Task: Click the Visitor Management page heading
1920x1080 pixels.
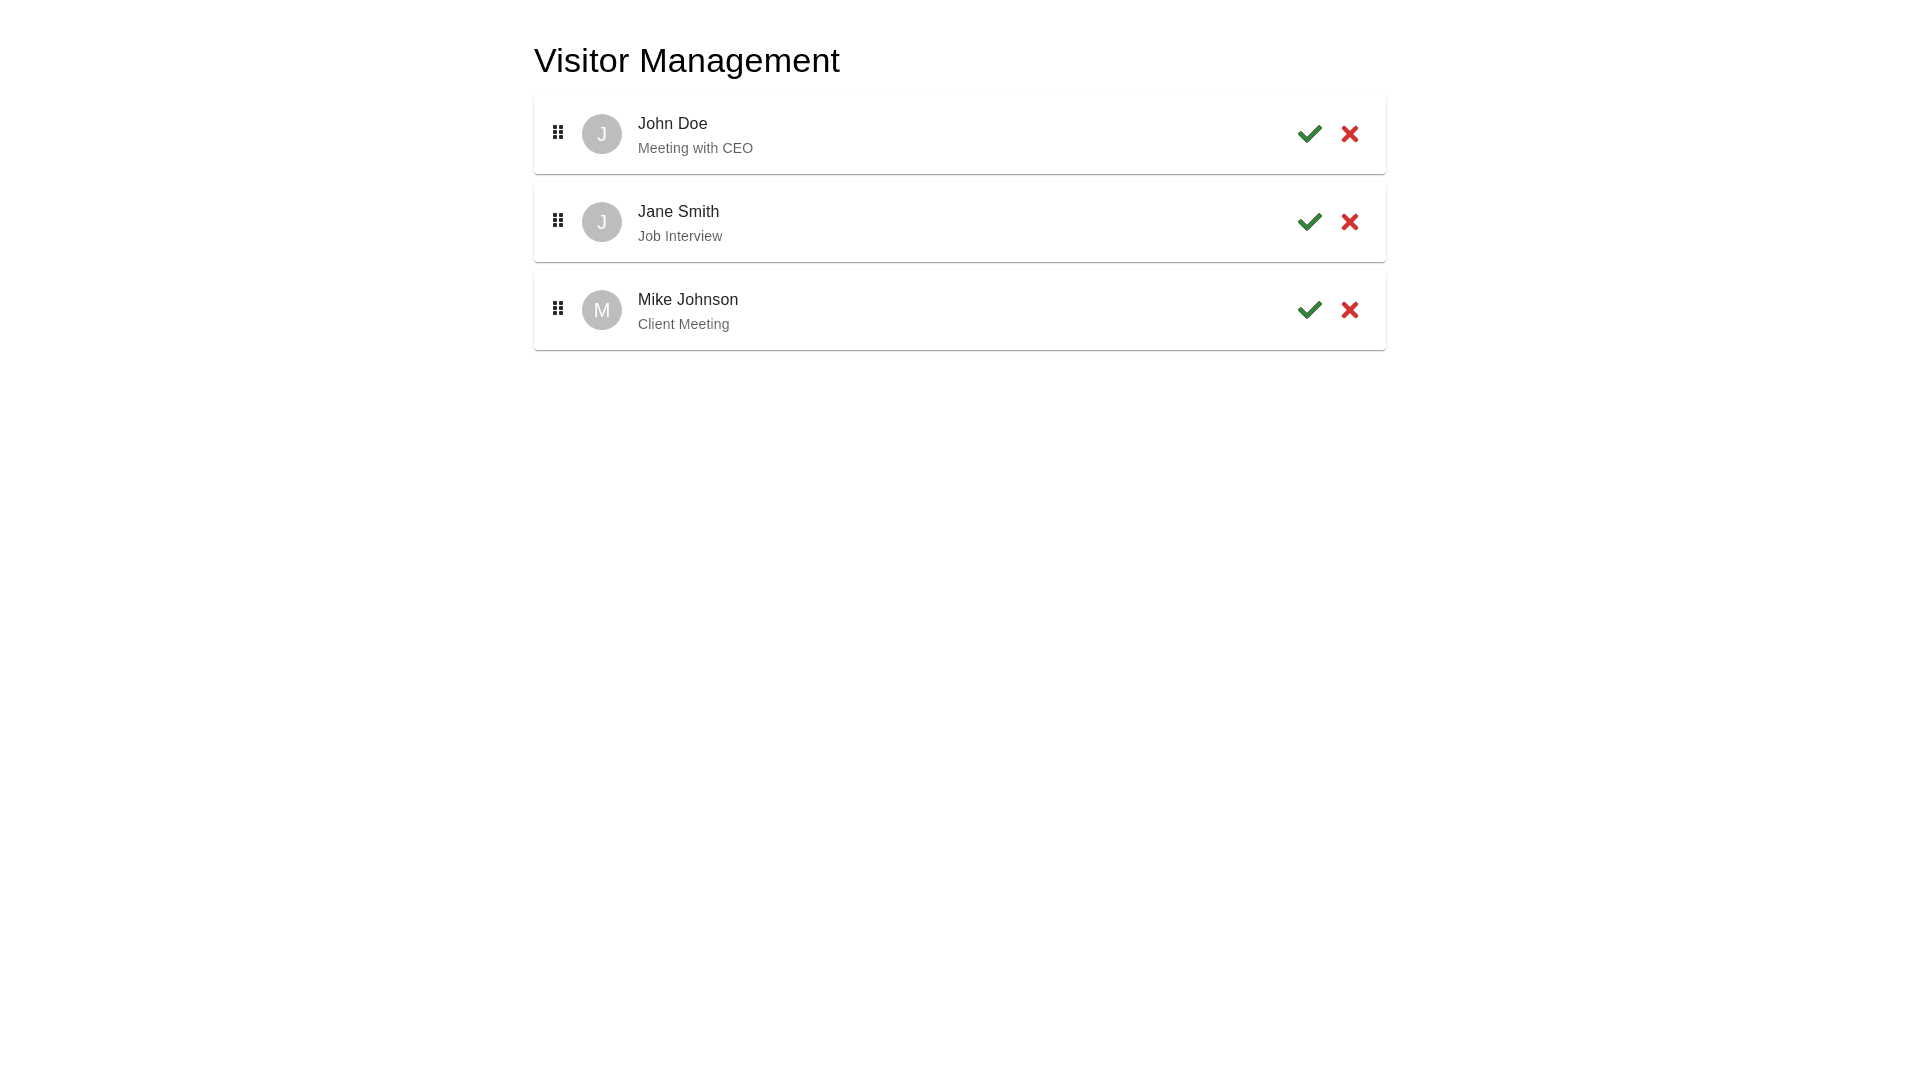Action: coord(687,61)
